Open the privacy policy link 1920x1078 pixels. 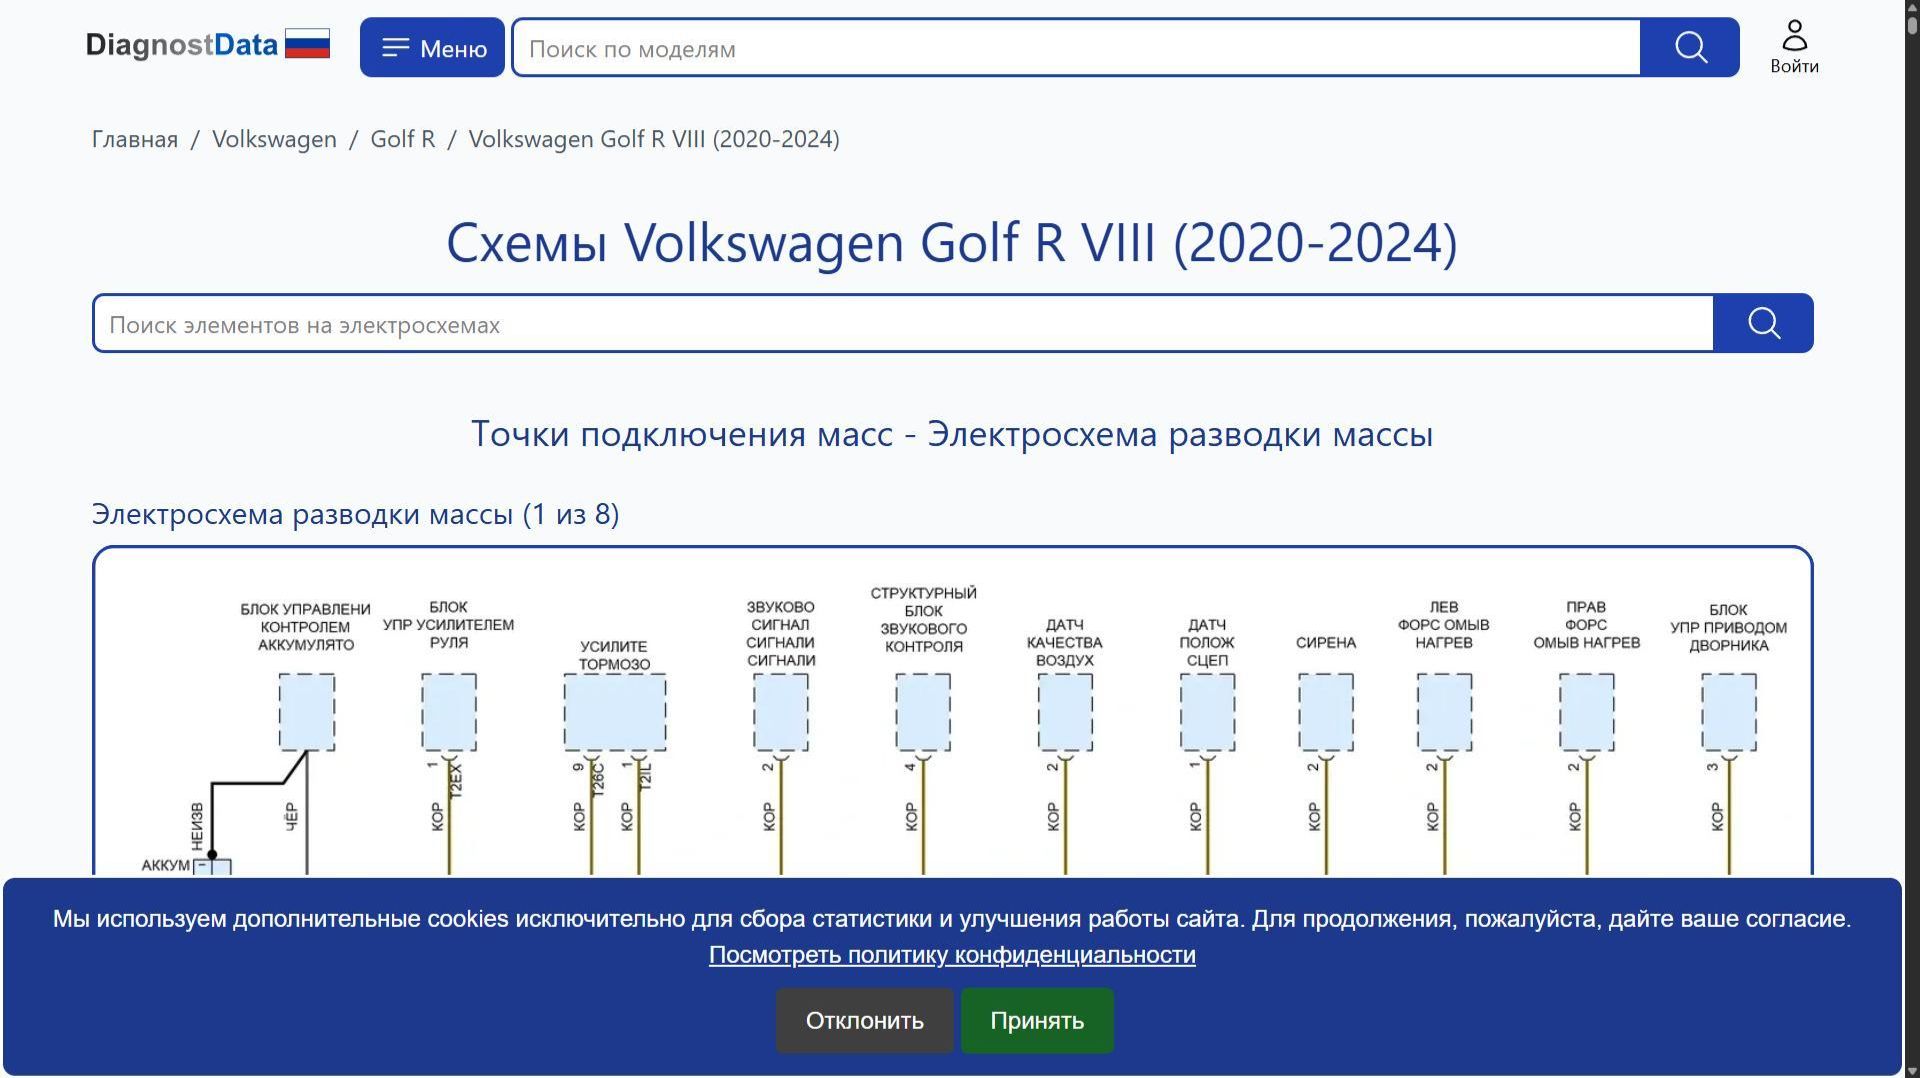pos(951,955)
